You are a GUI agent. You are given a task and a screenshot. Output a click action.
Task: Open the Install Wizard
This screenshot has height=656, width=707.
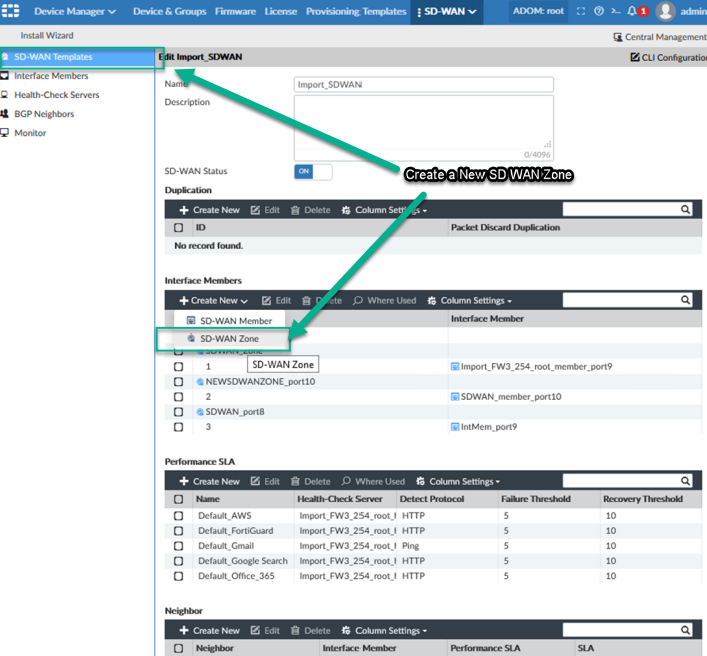click(x=47, y=35)
